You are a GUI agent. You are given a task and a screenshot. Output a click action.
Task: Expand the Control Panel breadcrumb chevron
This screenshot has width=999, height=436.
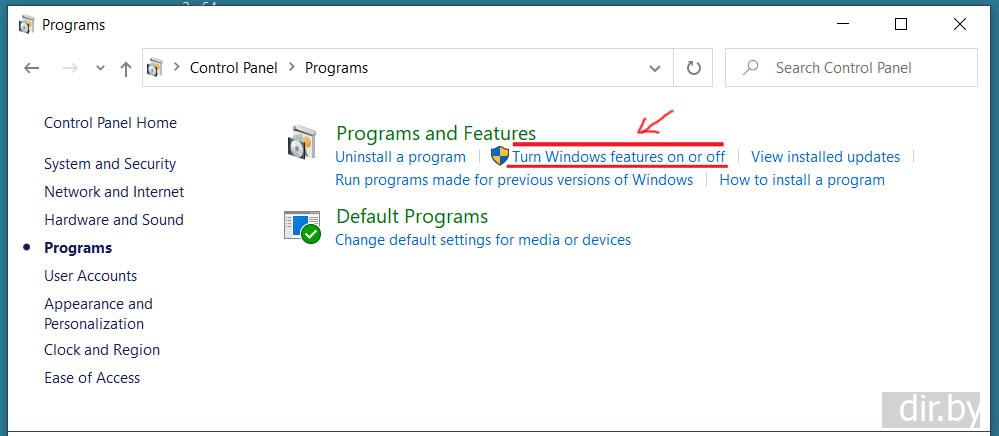coord(293,68)
